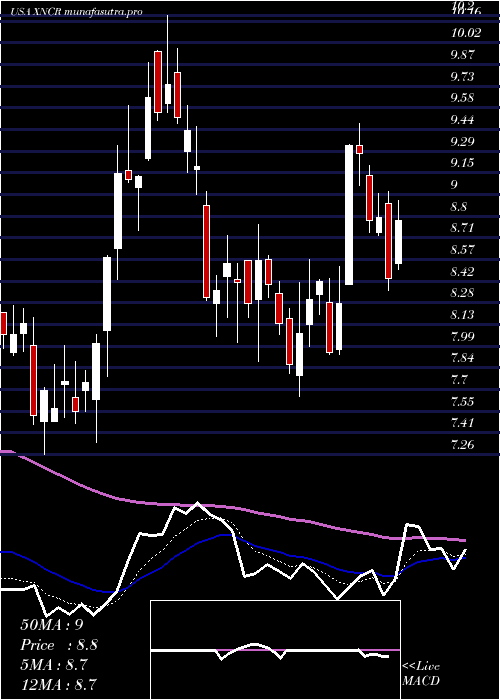This screenshot has height=700, width=500.
Task: Click the 7.99 price axis label
Action: [463, 336]
